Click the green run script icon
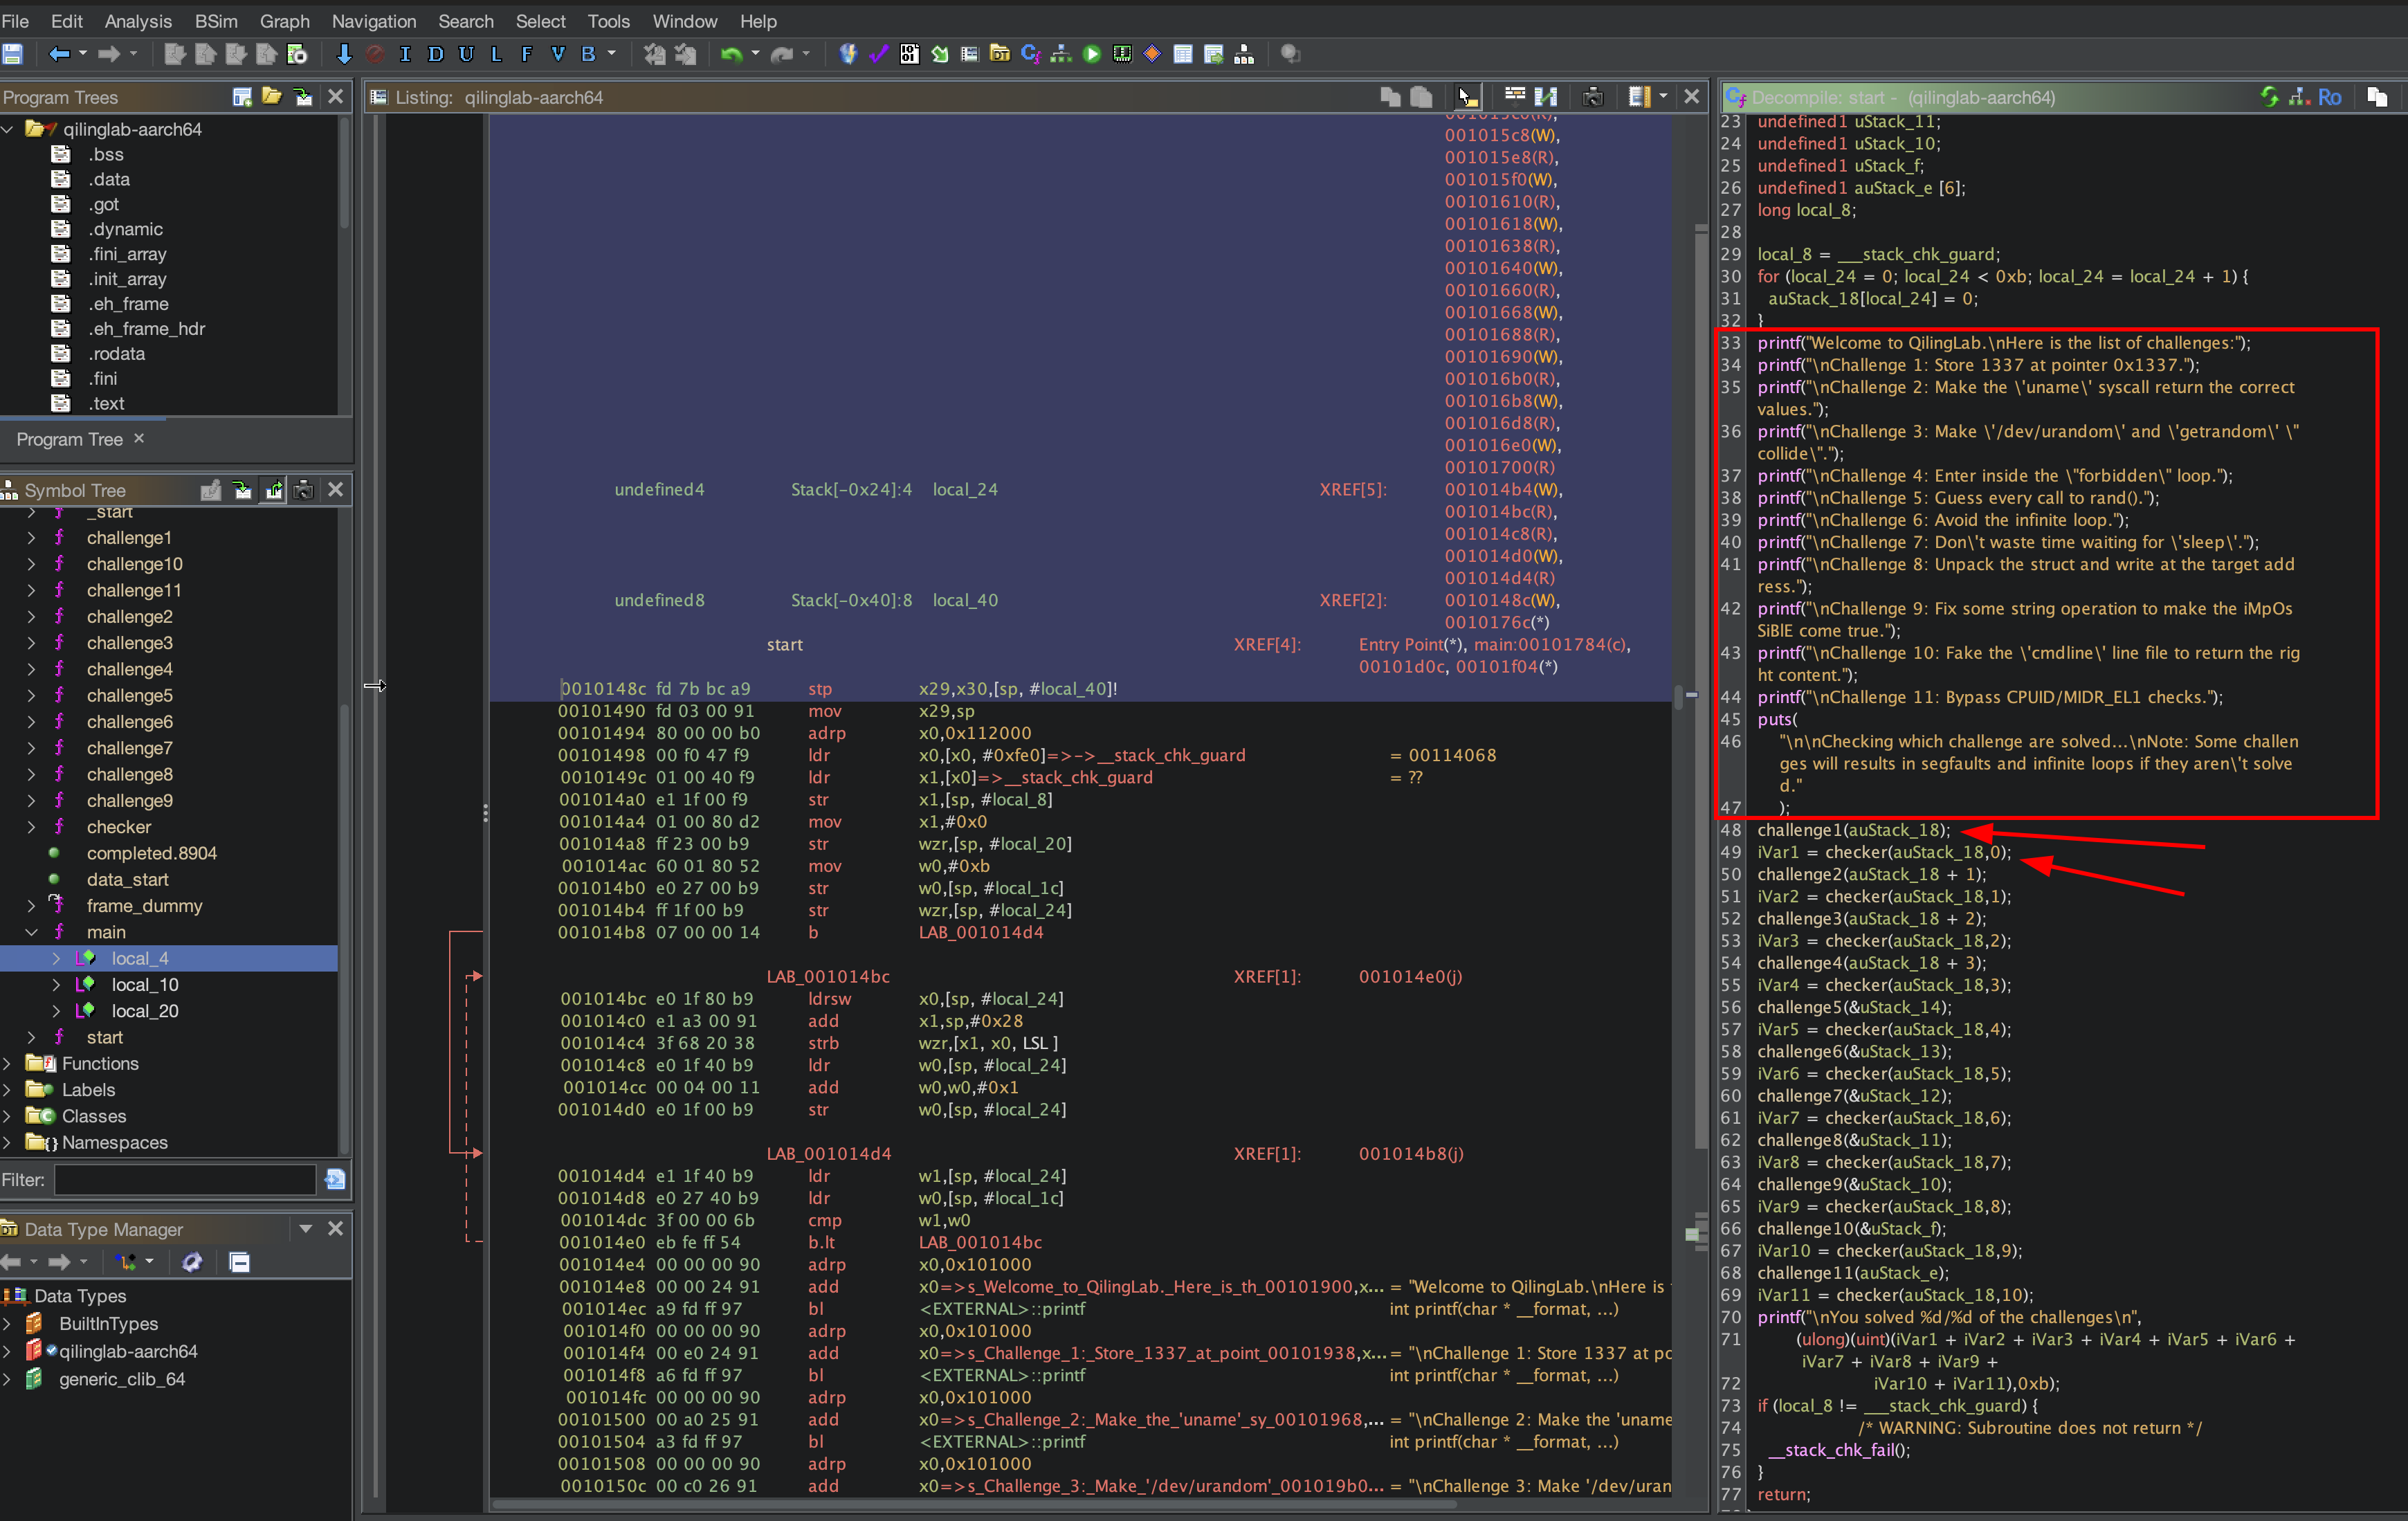Viewport: 2408px width, 1521px height. (x=1092, y=54)
